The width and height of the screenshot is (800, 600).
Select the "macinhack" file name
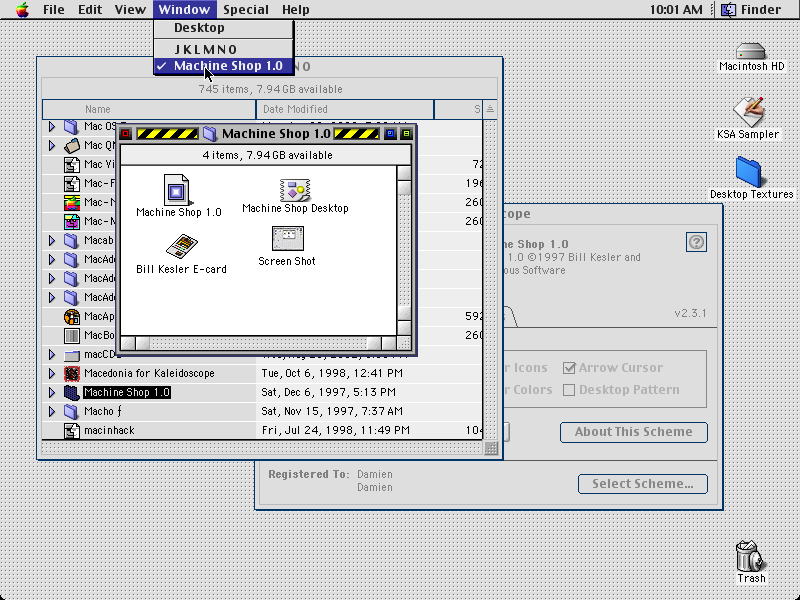pos(109,431)
